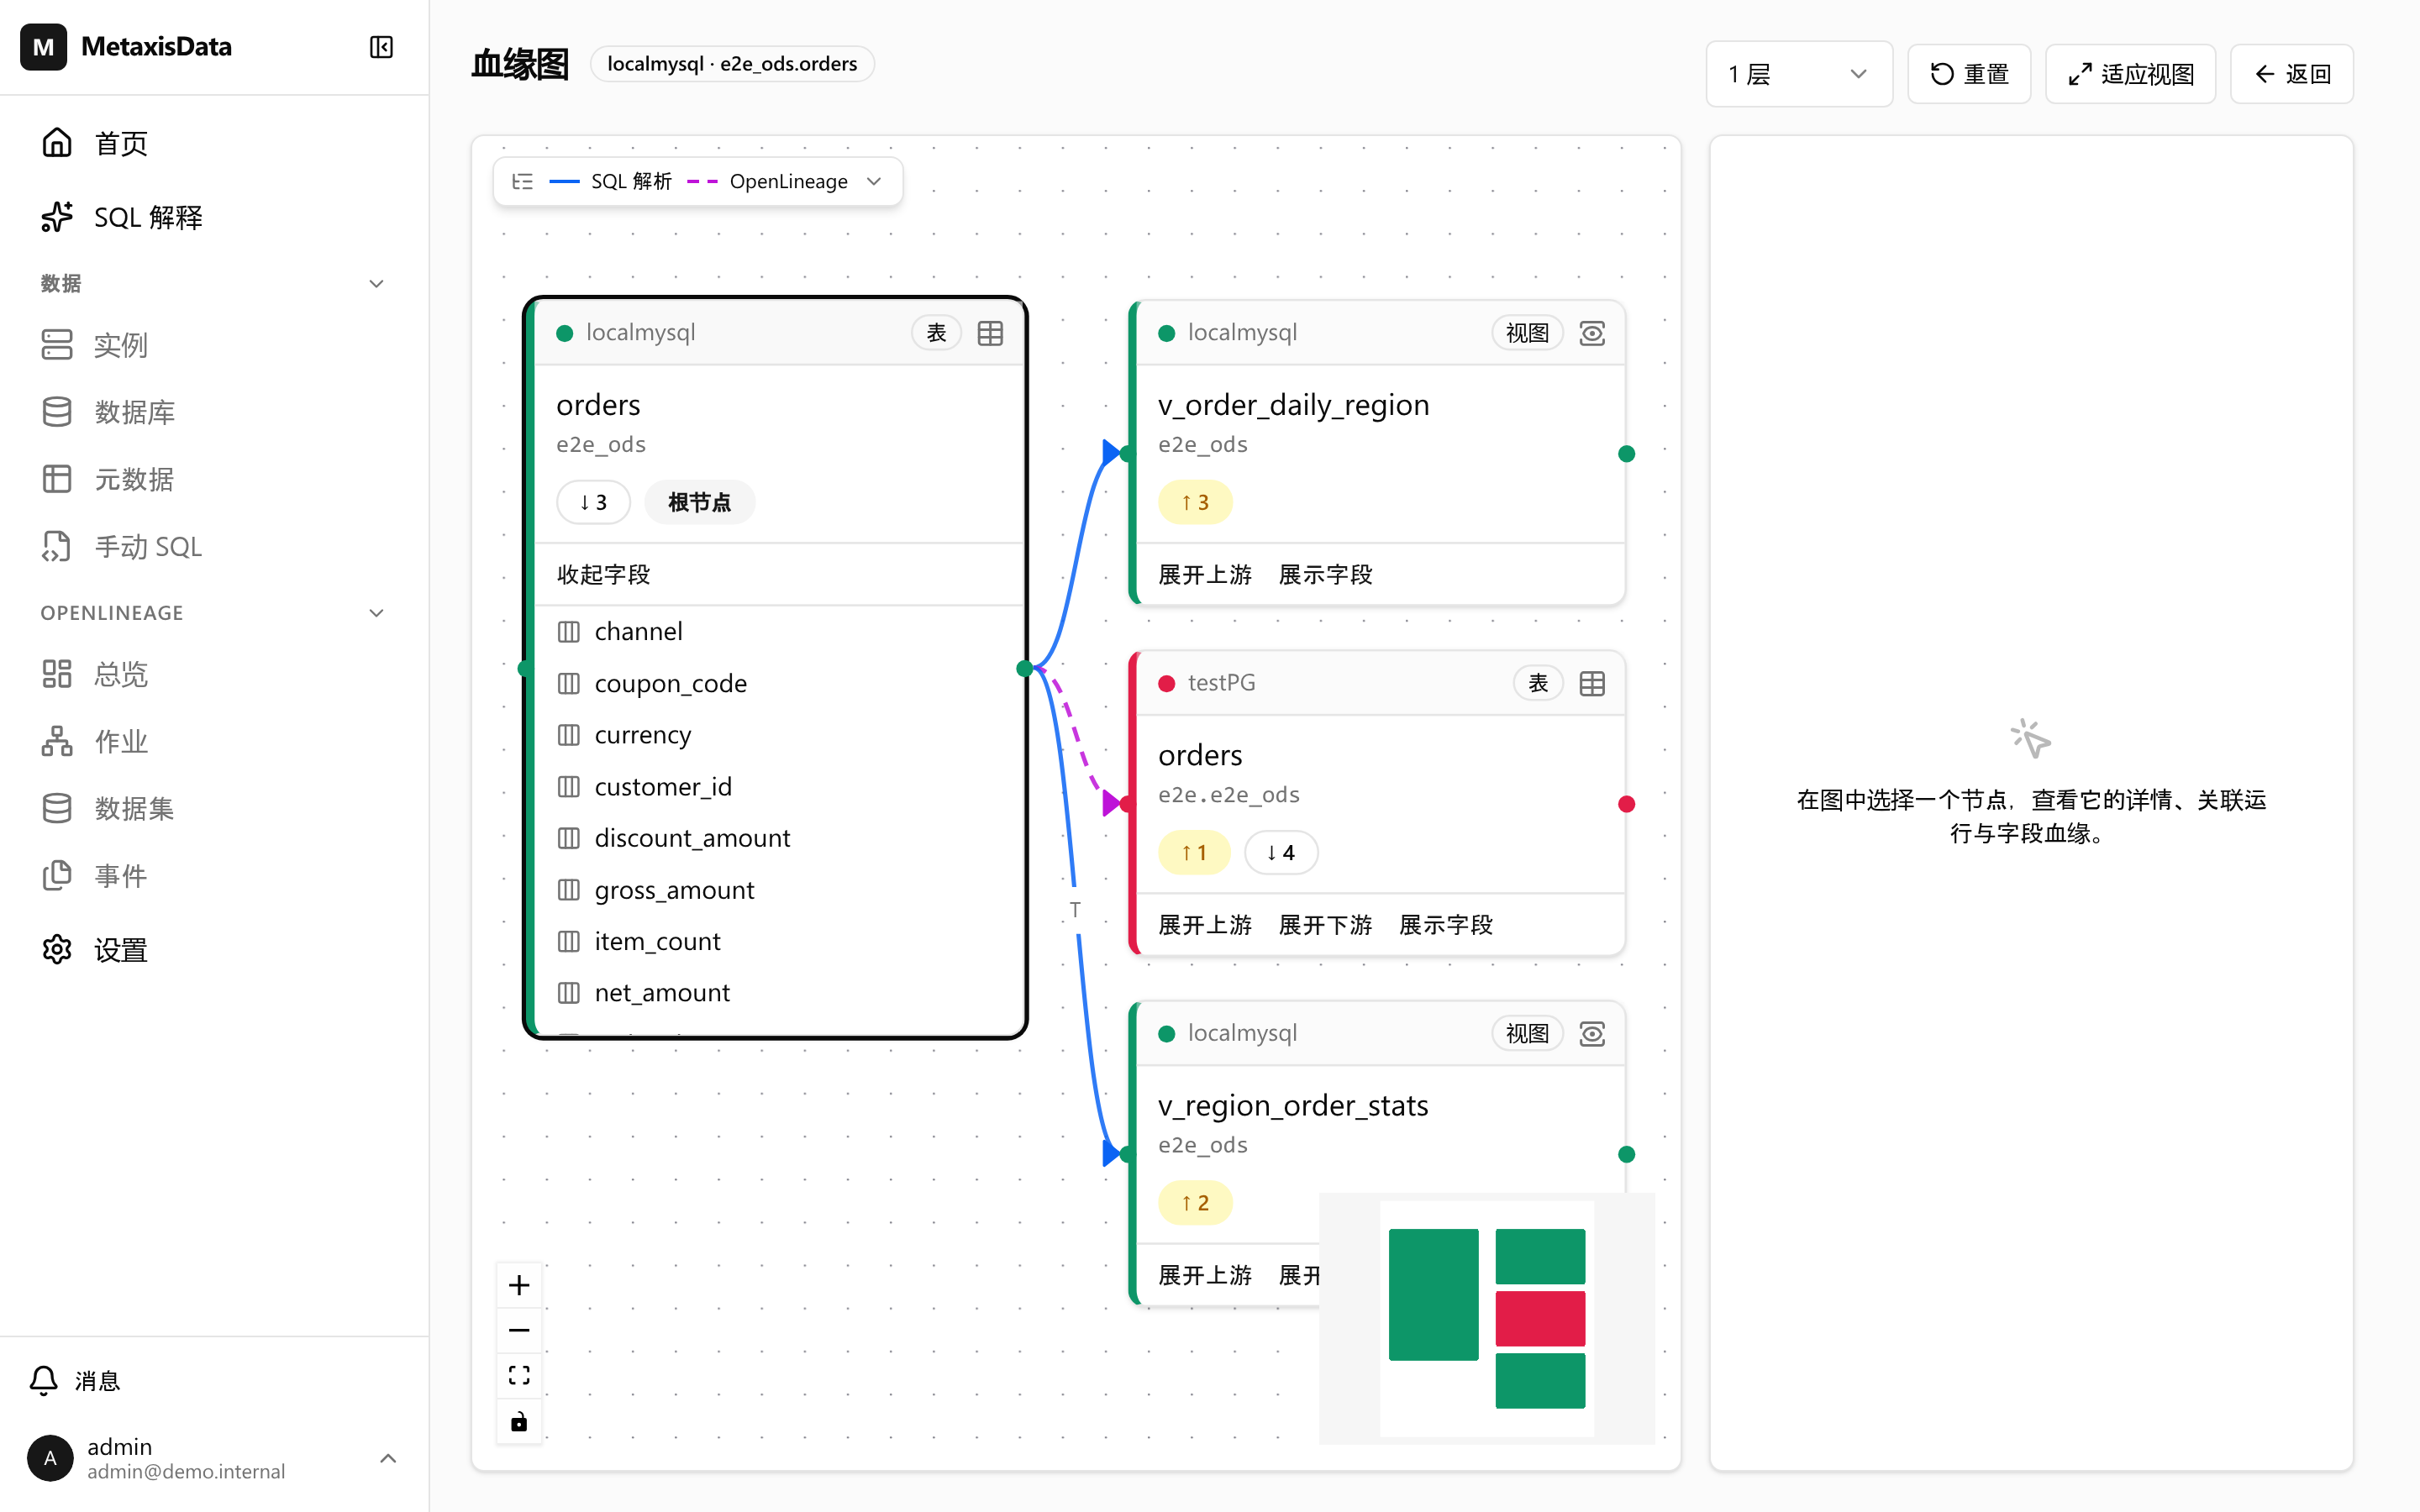Click eye icon on v_region_order_stats node
Screen dimensions: 2420x1512
[1592, 1033]
